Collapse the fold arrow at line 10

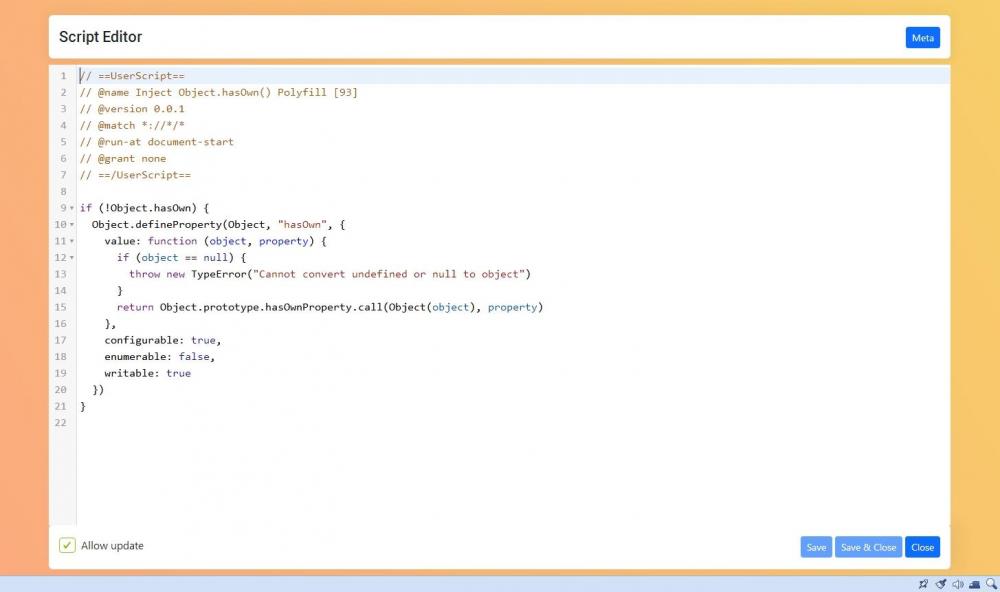(x=72, y=225)
